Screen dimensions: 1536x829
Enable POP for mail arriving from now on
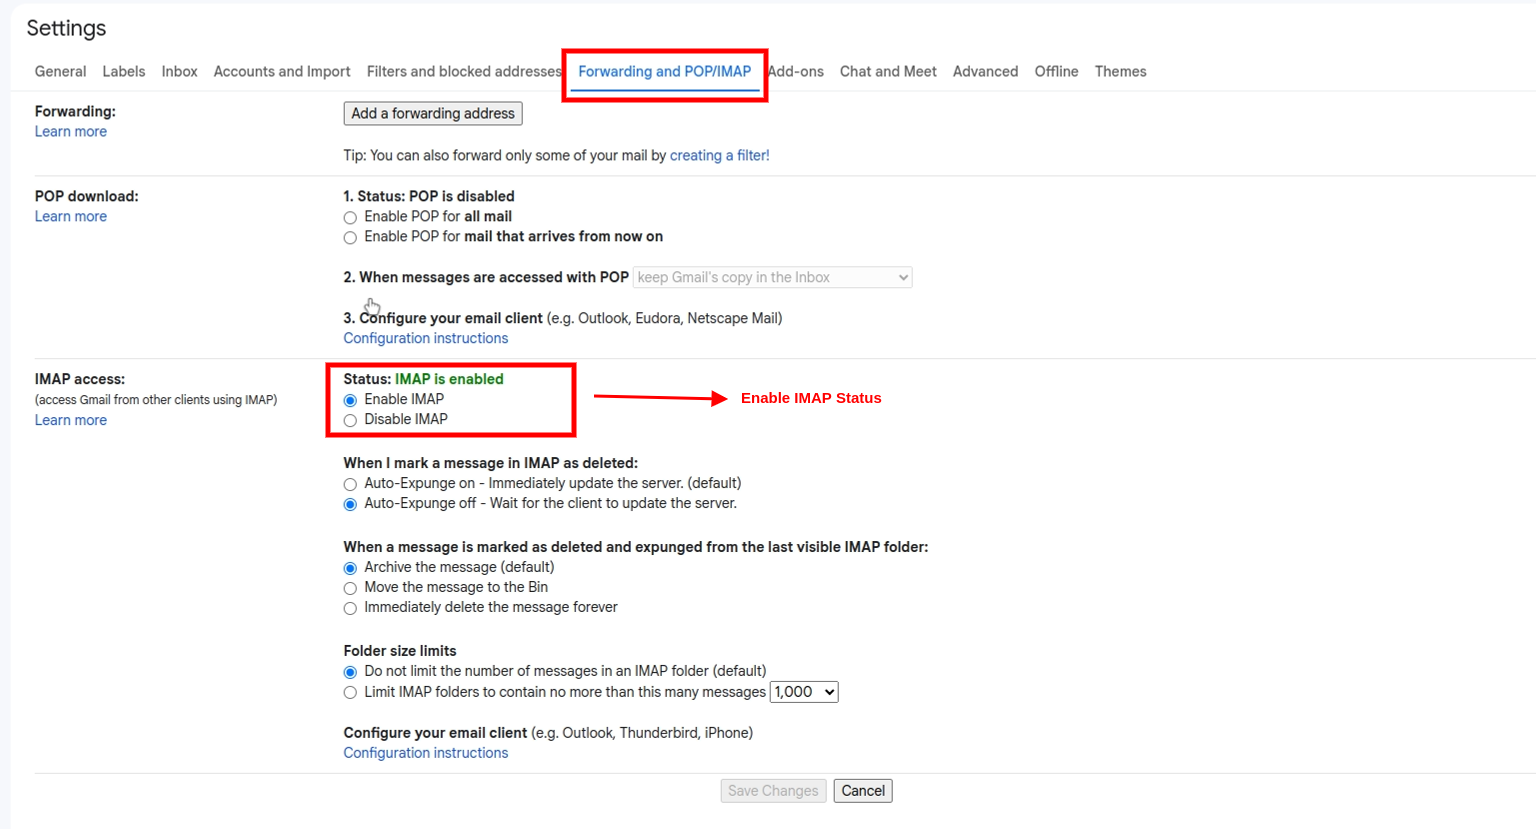click(350, 237)
